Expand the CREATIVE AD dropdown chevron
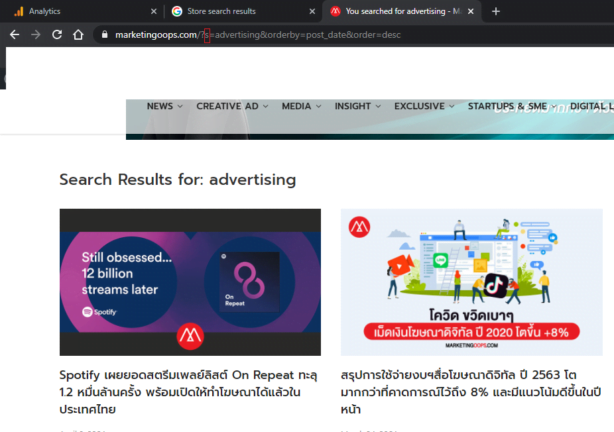This screenshot has height=432, width=614. (265, 107)
